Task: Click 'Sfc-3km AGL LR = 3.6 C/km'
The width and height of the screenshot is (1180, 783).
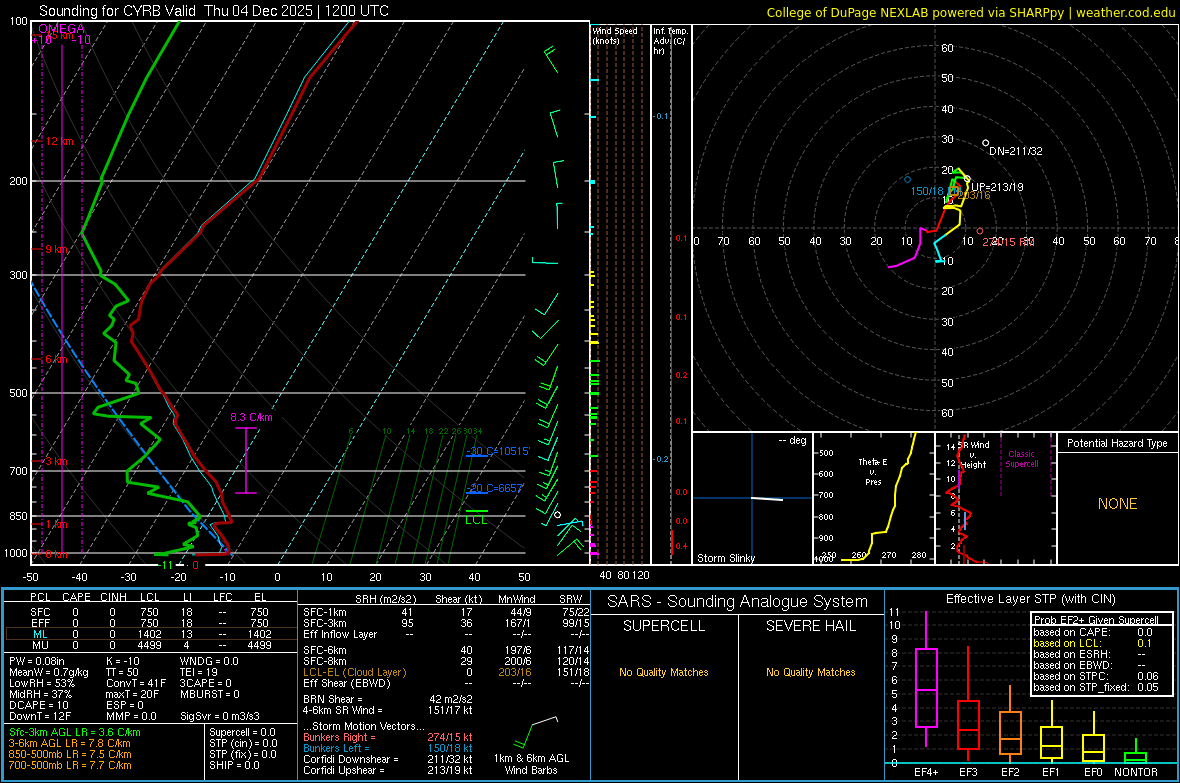Action: (x=75, y=732)
